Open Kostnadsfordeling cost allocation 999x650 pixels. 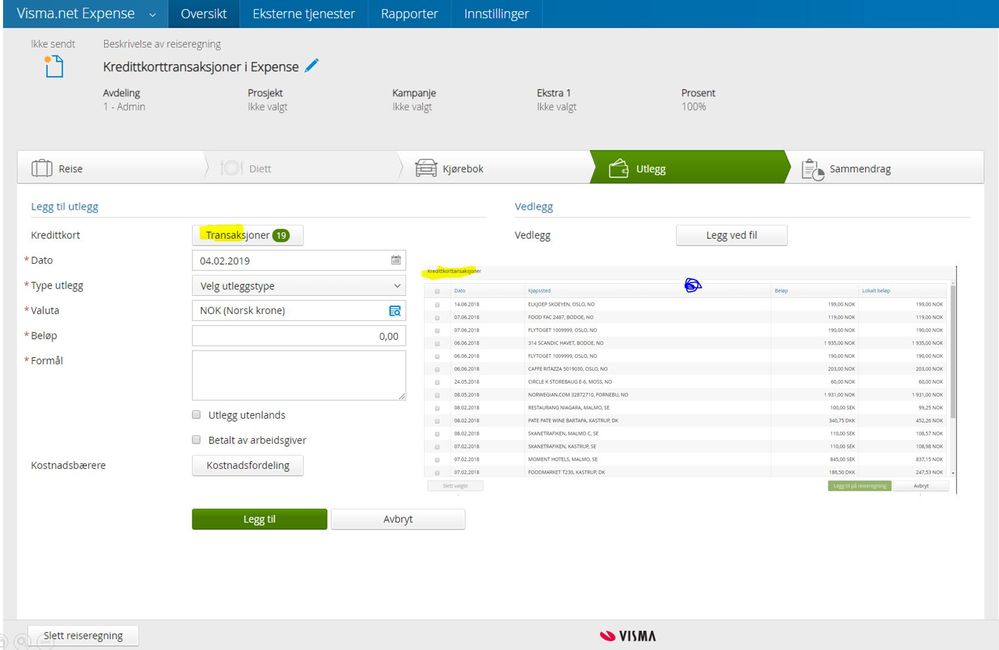click(248, 465)
